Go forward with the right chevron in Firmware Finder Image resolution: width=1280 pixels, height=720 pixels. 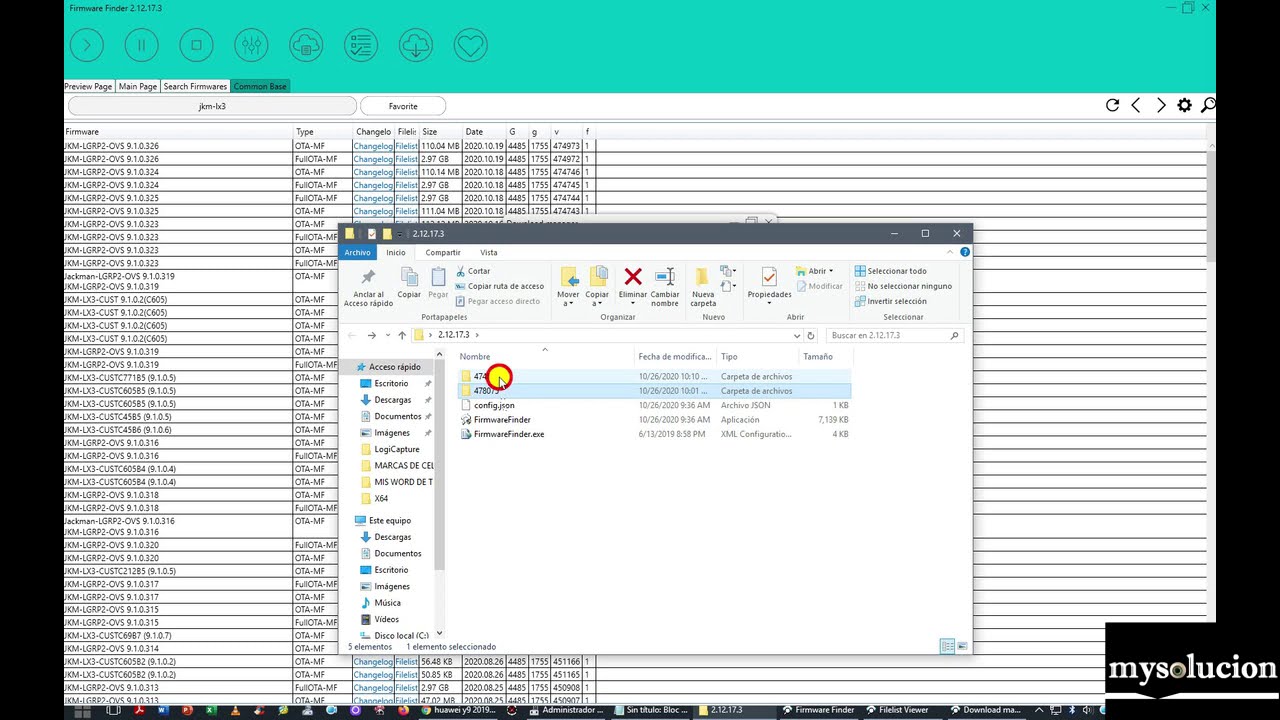(1160, 105)
